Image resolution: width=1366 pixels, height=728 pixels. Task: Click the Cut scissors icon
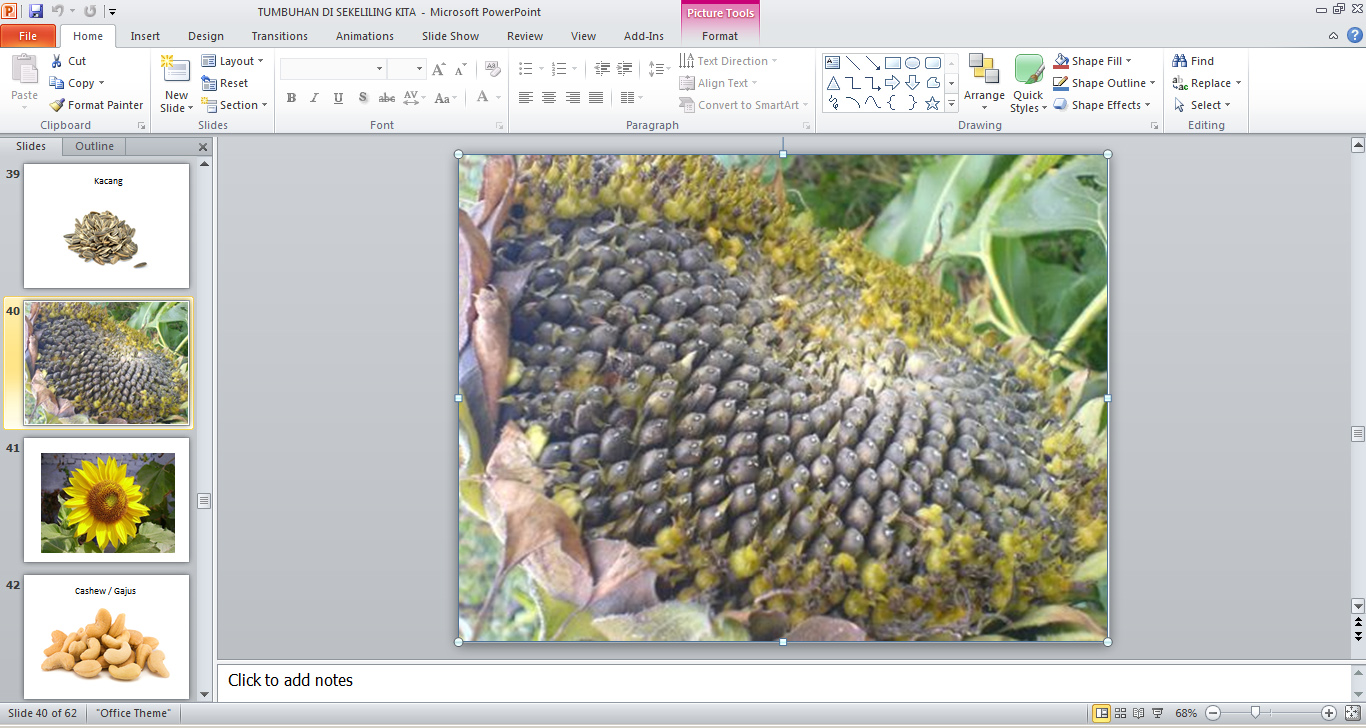click(x=57, y=61)
